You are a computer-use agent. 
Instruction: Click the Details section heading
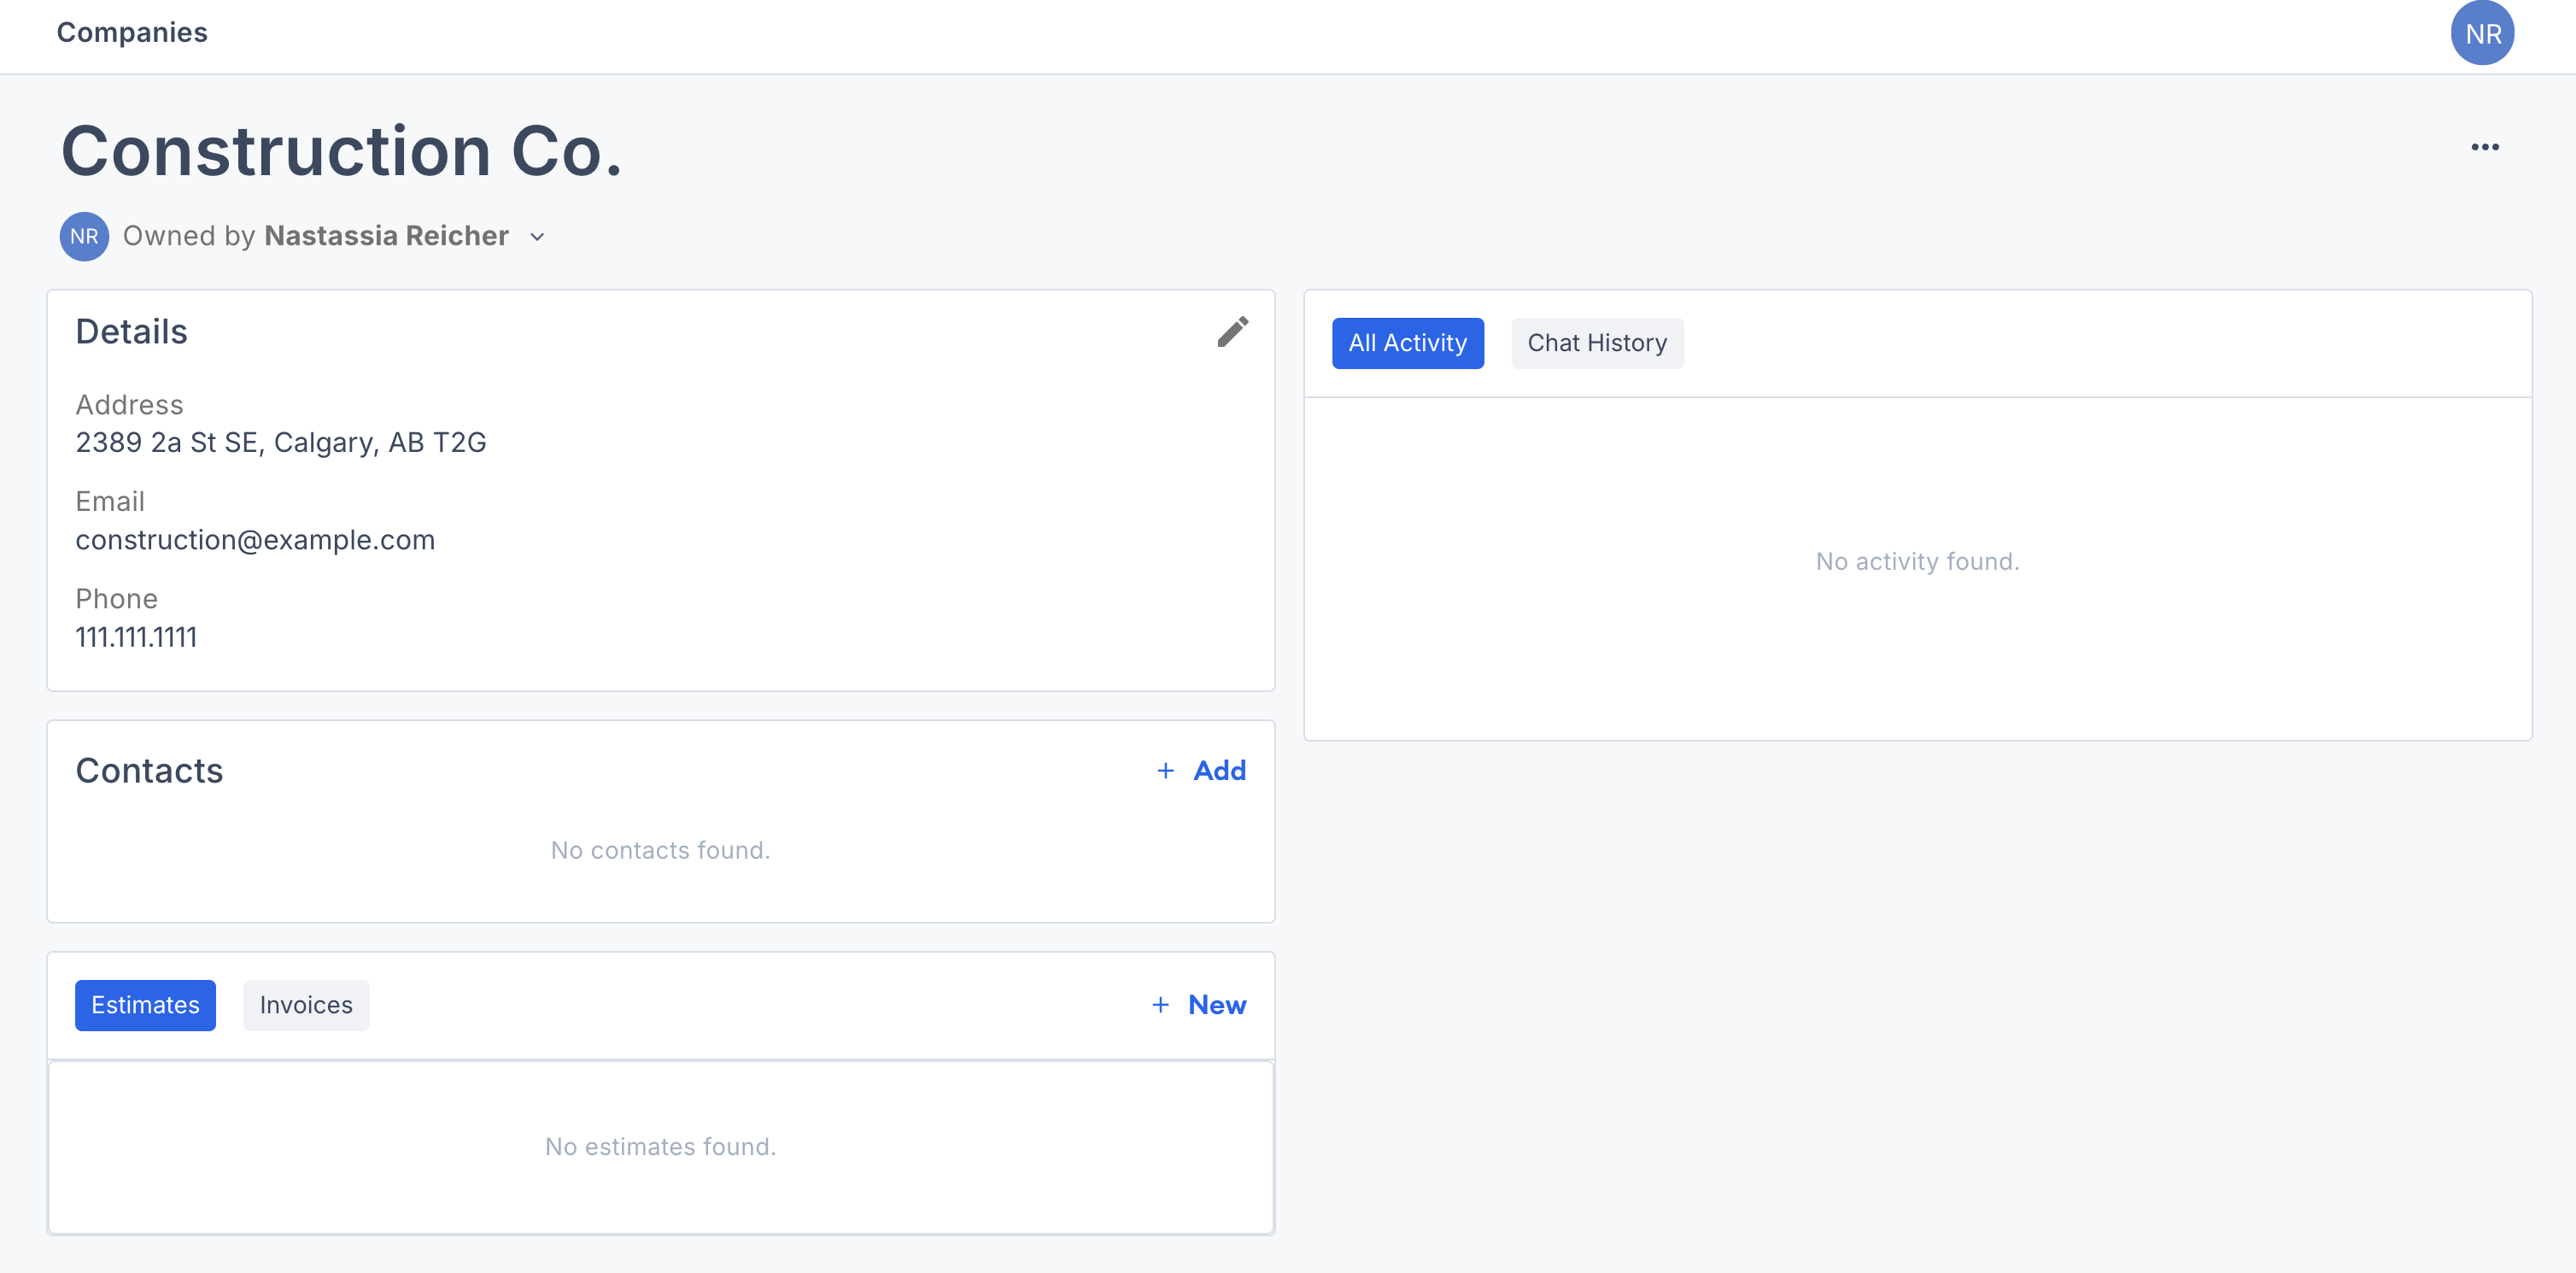pos(131,332)
